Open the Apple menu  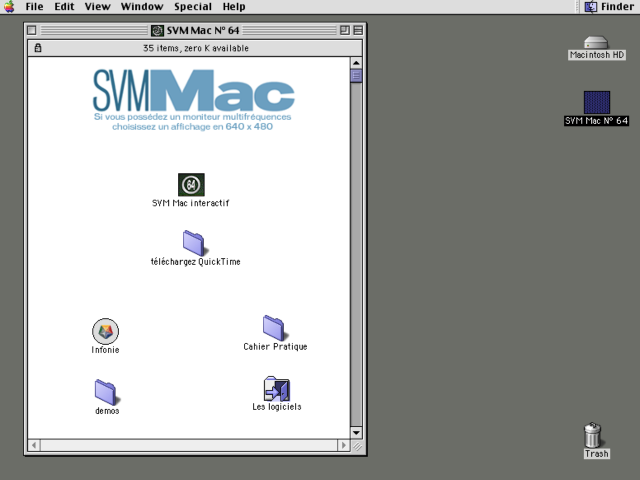pyautogui.click(x=9, y=7)
